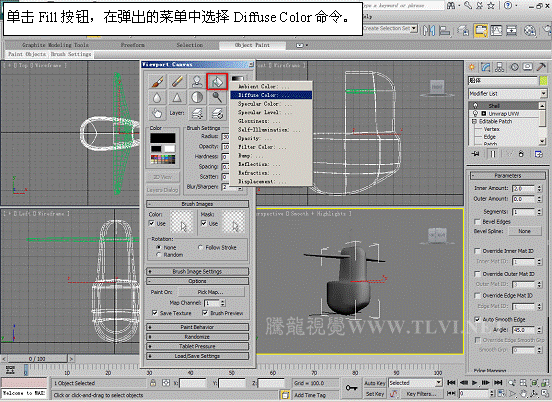Select the Random rotation radio button
The image size is (552, 402).
[x=159, y=255]
